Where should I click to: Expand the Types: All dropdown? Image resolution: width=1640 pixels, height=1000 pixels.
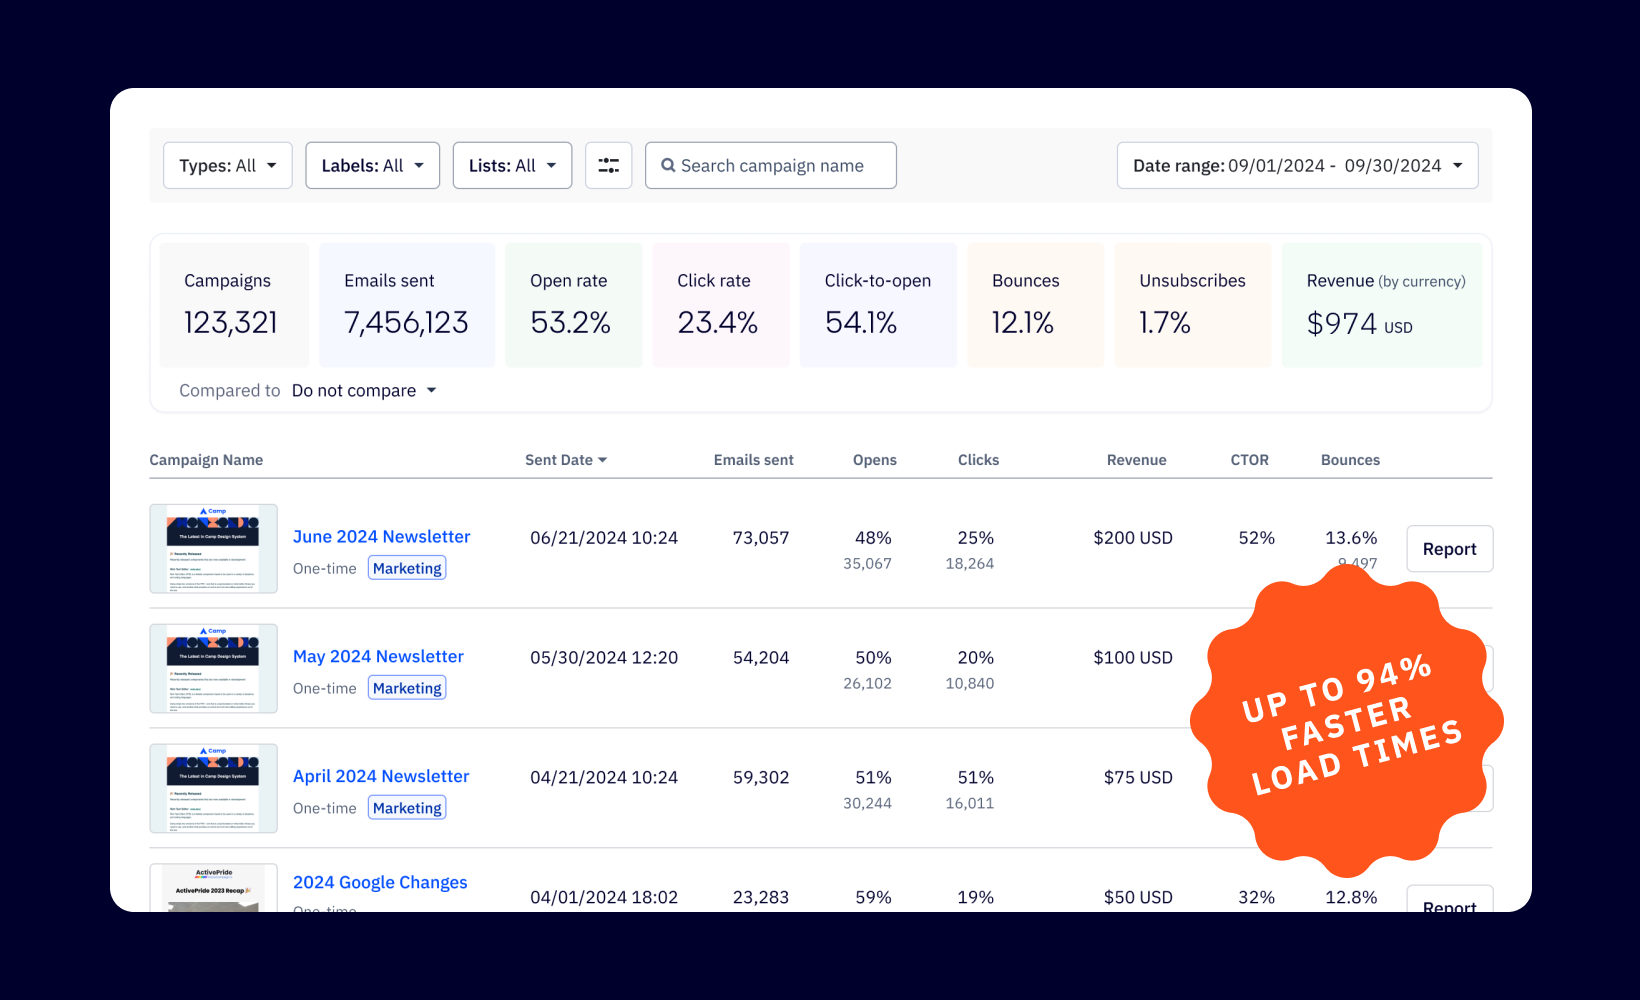(227, 166)
